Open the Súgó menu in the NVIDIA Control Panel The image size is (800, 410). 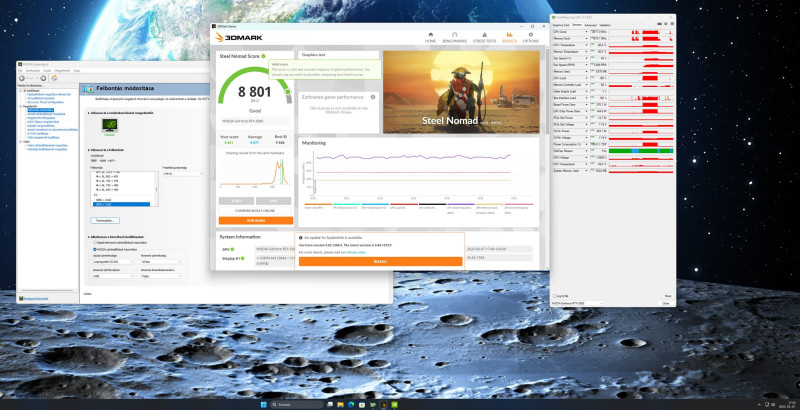(77, 70)
